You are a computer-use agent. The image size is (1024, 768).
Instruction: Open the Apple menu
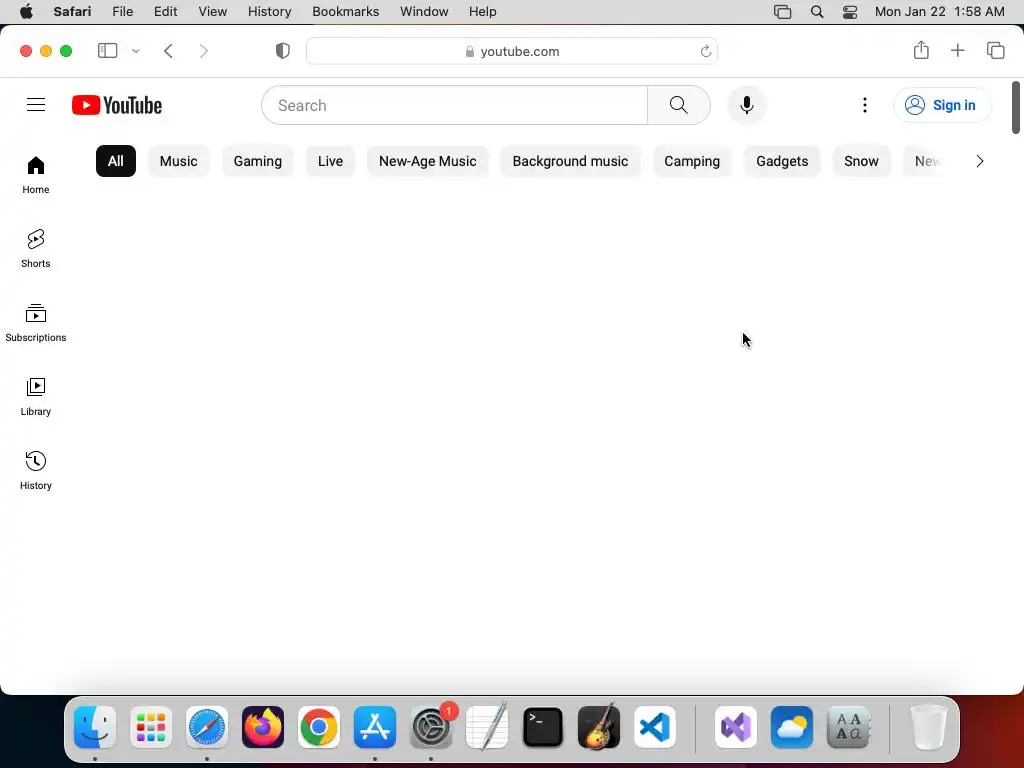pos(26,12)
